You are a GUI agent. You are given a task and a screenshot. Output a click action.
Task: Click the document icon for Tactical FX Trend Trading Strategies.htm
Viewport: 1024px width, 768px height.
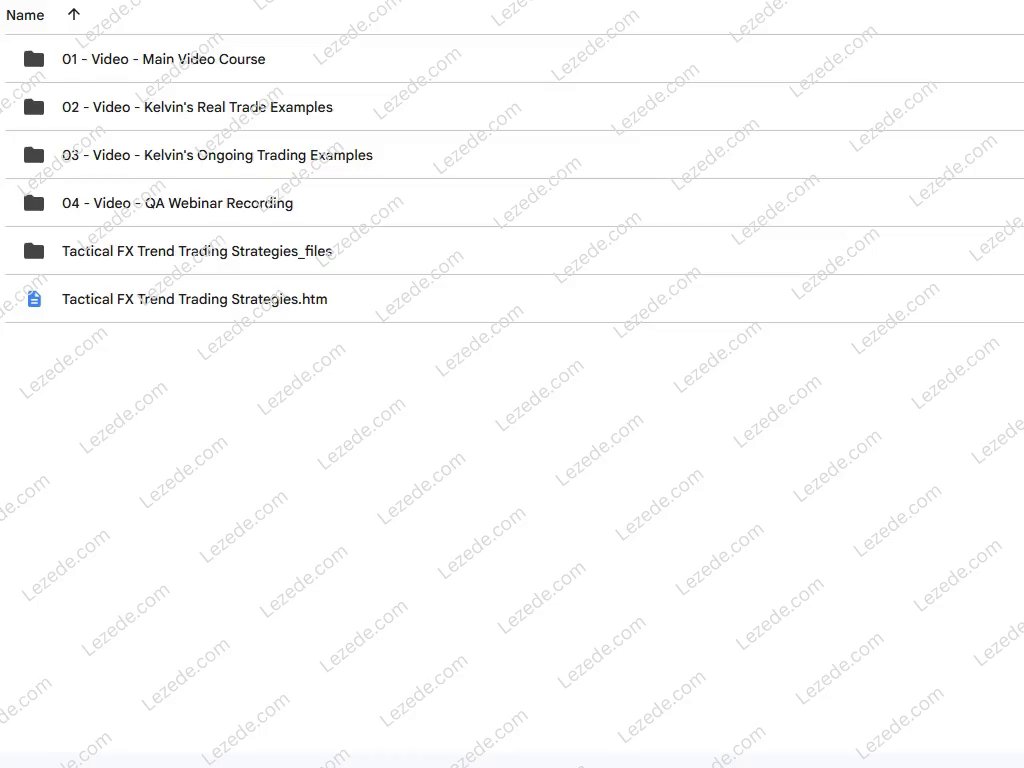click(x=35, y=299)
